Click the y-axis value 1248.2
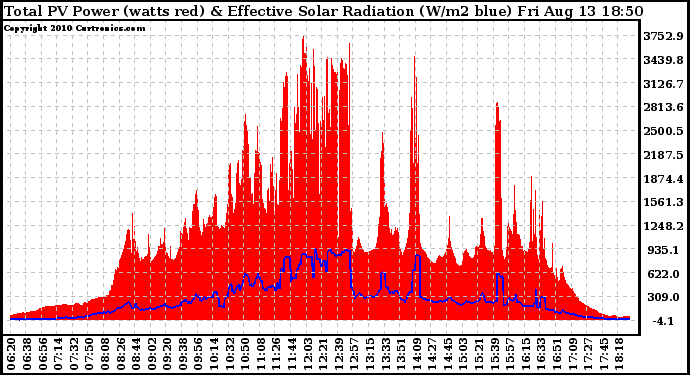 (663, 226)
